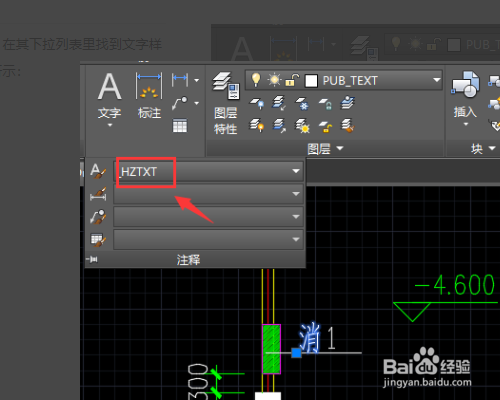Toggle PUB_TEXT layer freeze sun icon
This screenshot has width=500, height=400.
(x=274, y=80)
